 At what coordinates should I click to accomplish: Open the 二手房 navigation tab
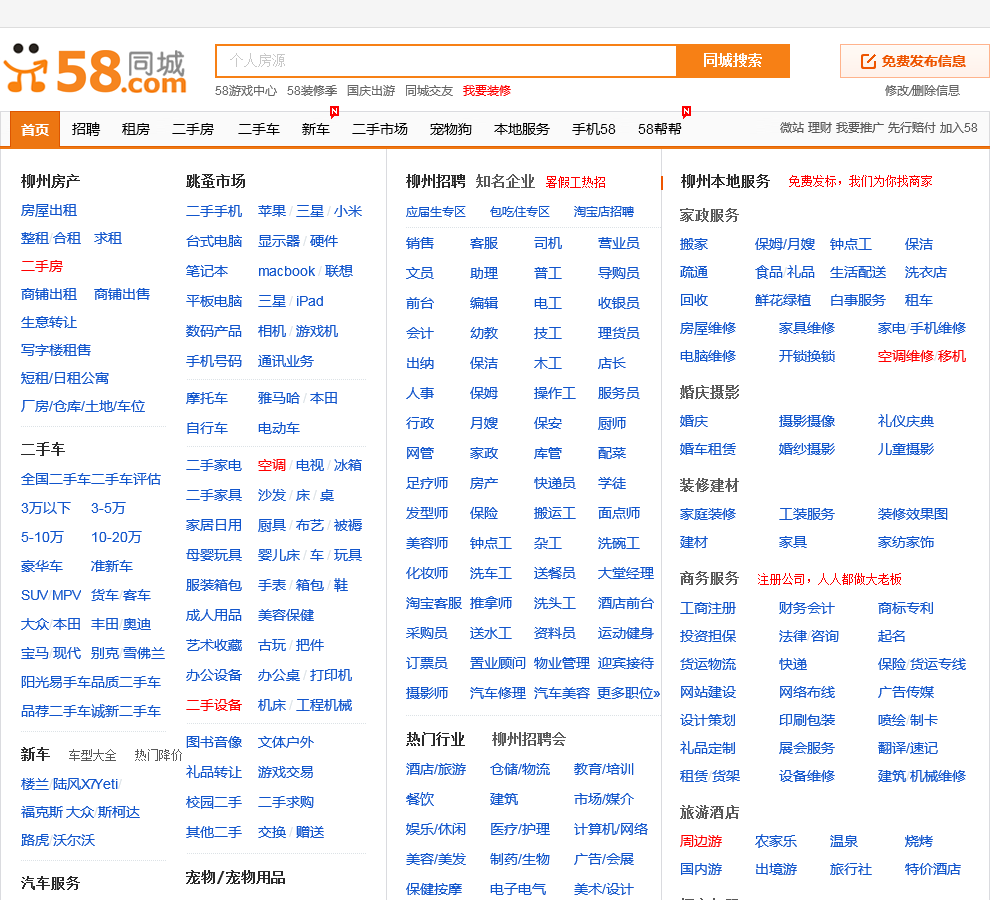193,129
